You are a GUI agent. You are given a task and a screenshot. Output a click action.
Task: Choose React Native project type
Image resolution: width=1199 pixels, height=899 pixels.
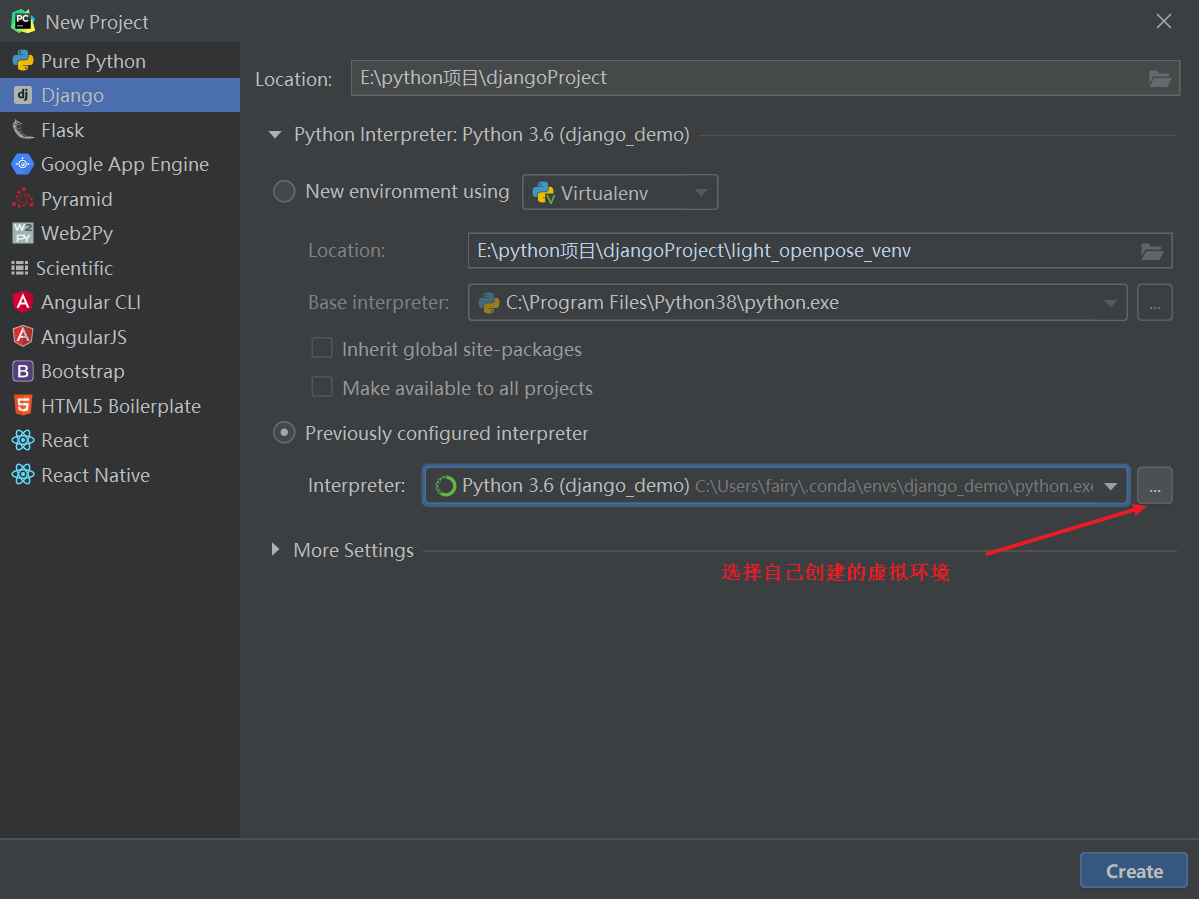click(95, 475)
